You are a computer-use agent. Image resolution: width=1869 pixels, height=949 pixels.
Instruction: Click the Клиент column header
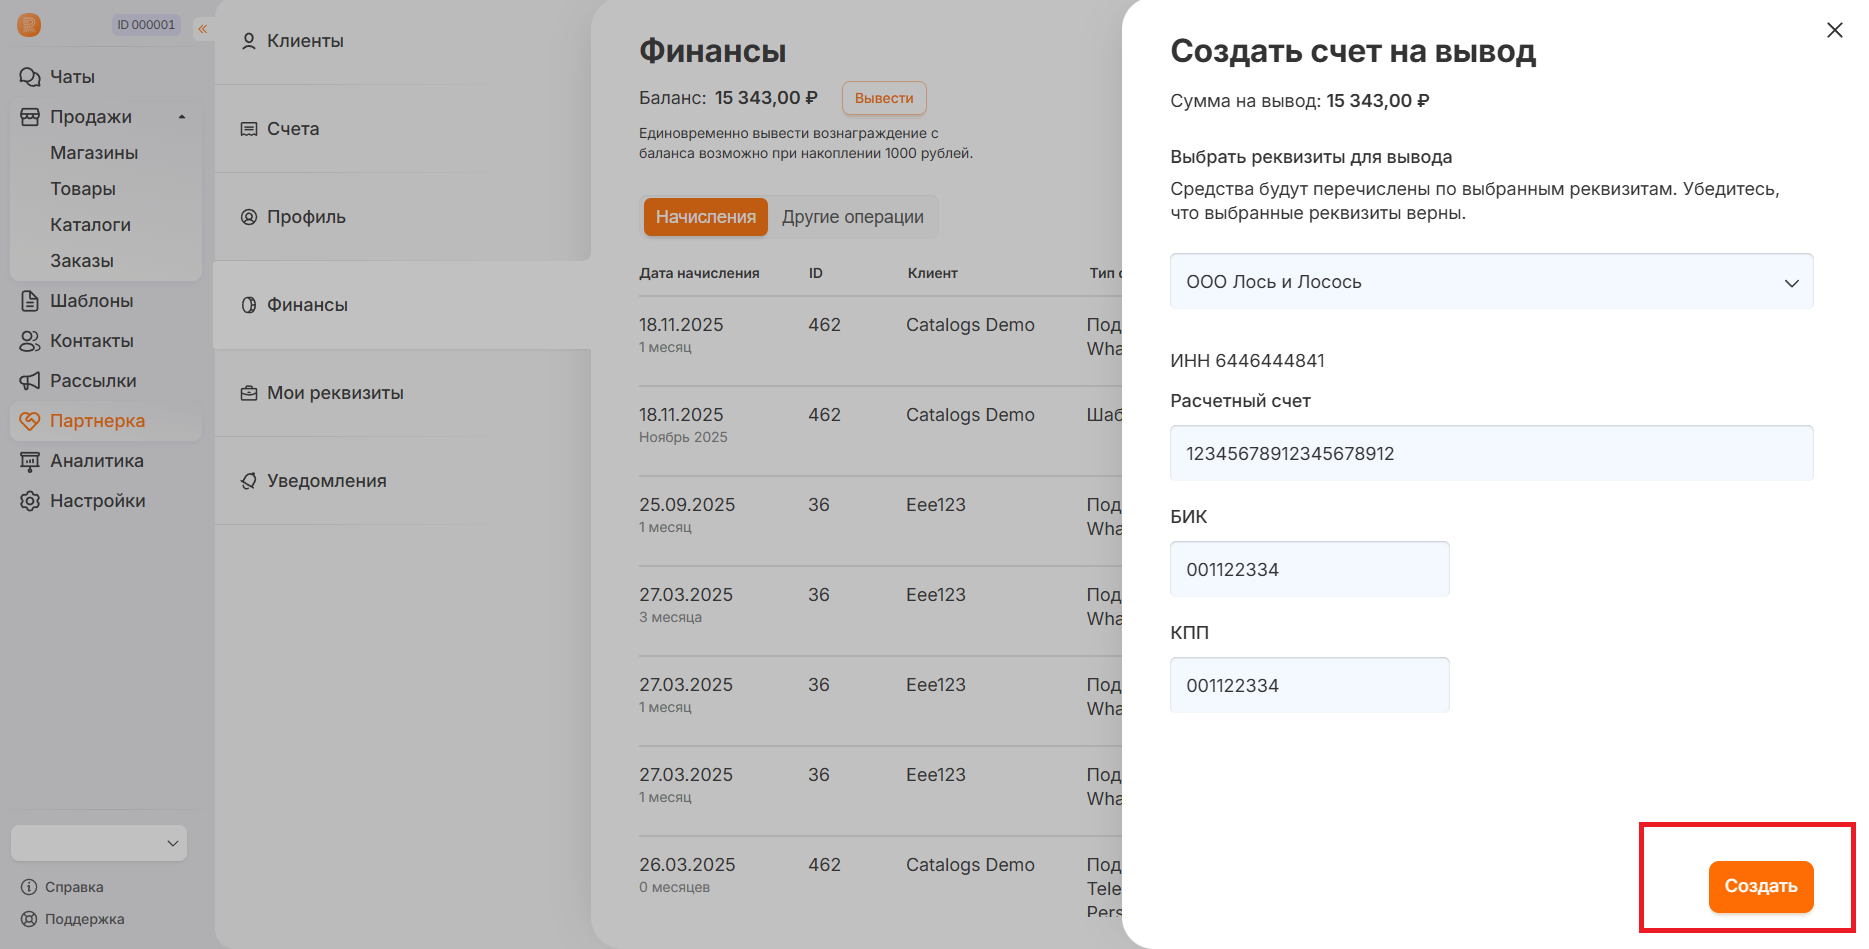point(932,273)
